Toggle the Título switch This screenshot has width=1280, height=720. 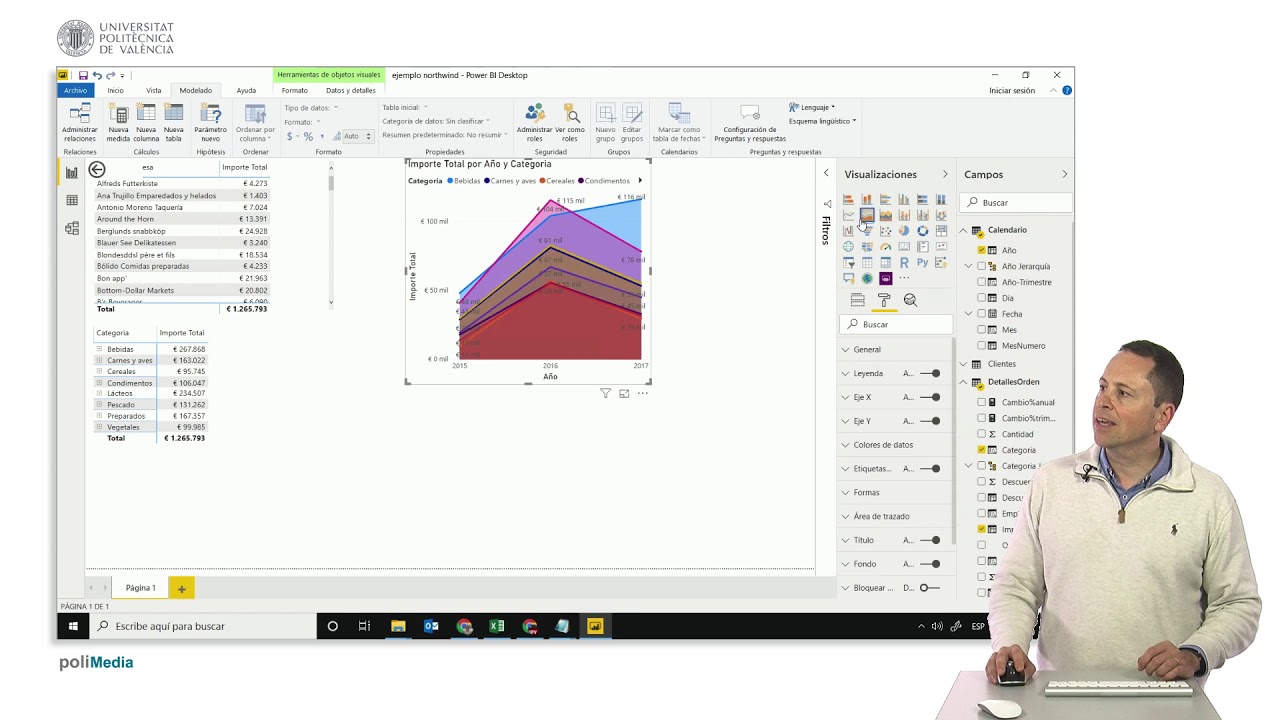931,540
